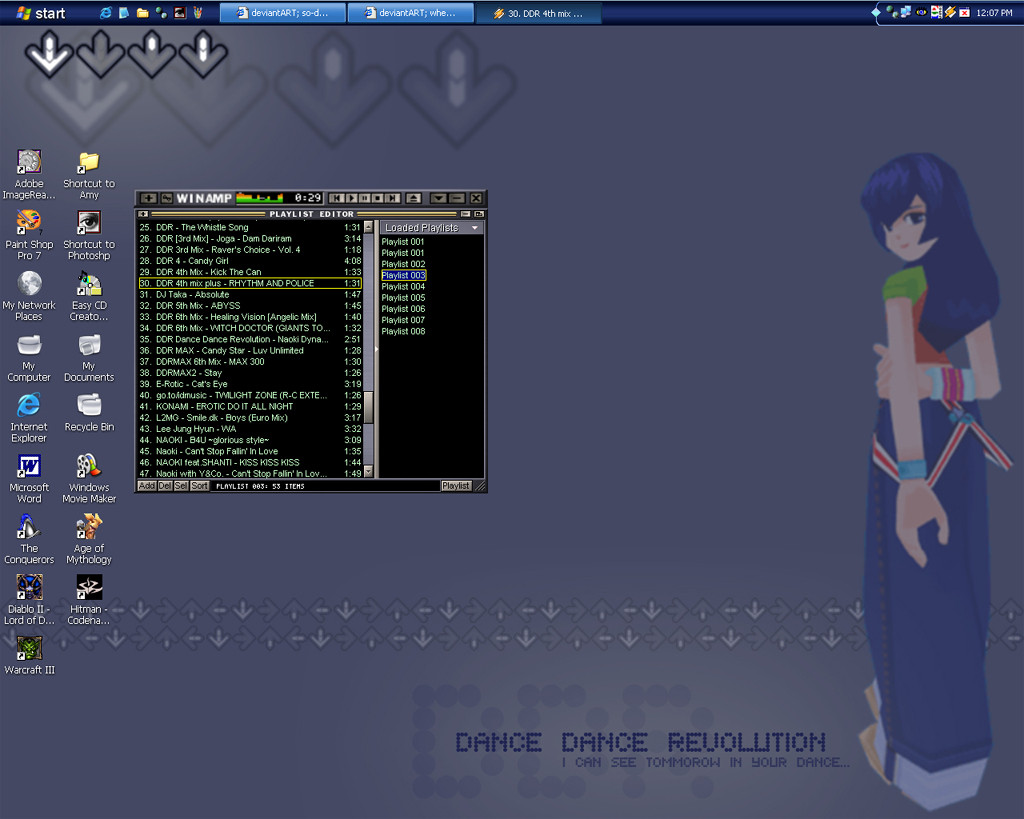Open the Microsoft Word desktop icon
Viewport: 1024px width, 819px height.
click(29, 478)
